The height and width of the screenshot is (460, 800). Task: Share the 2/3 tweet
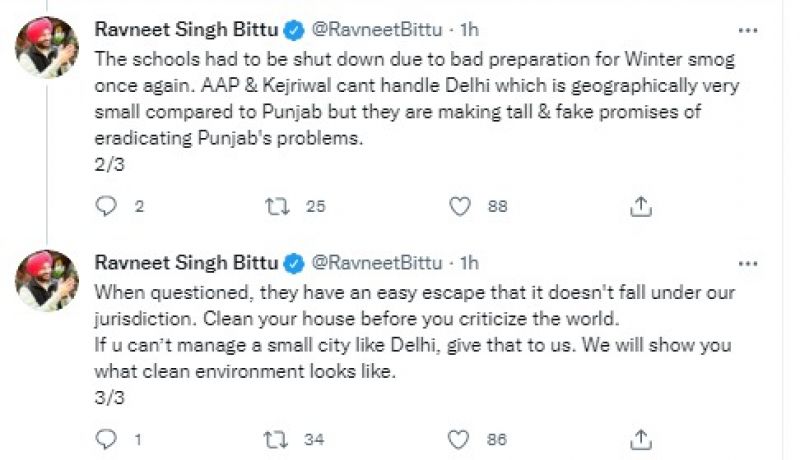(x=642, y=205)
